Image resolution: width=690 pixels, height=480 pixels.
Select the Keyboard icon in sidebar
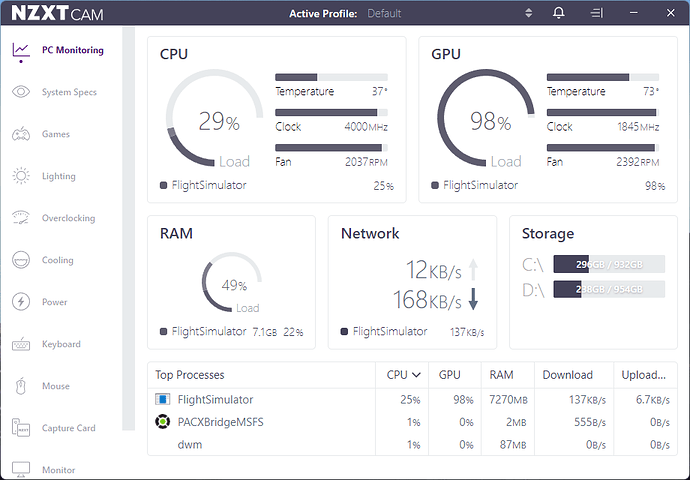(21, 344)
